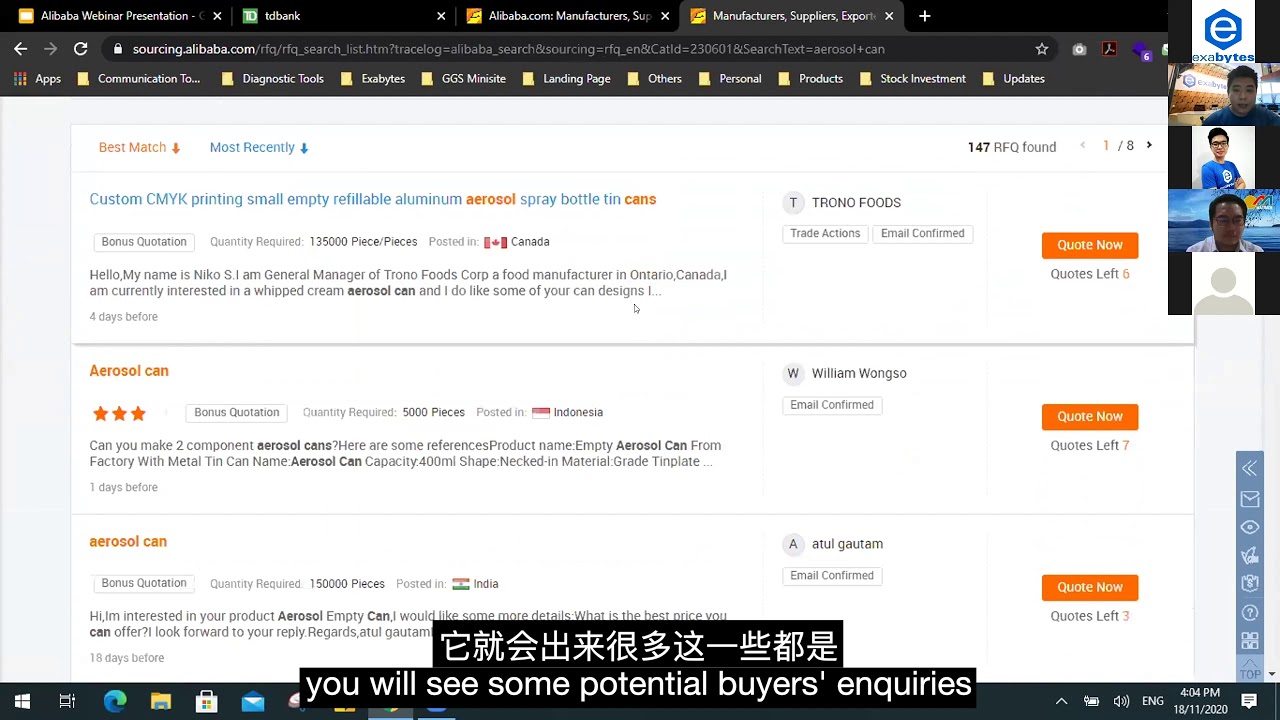Open Custom CMYK printing aerosol can RFQ
The height and width of the screenshot is (720, 1280).
pos(373,199)
